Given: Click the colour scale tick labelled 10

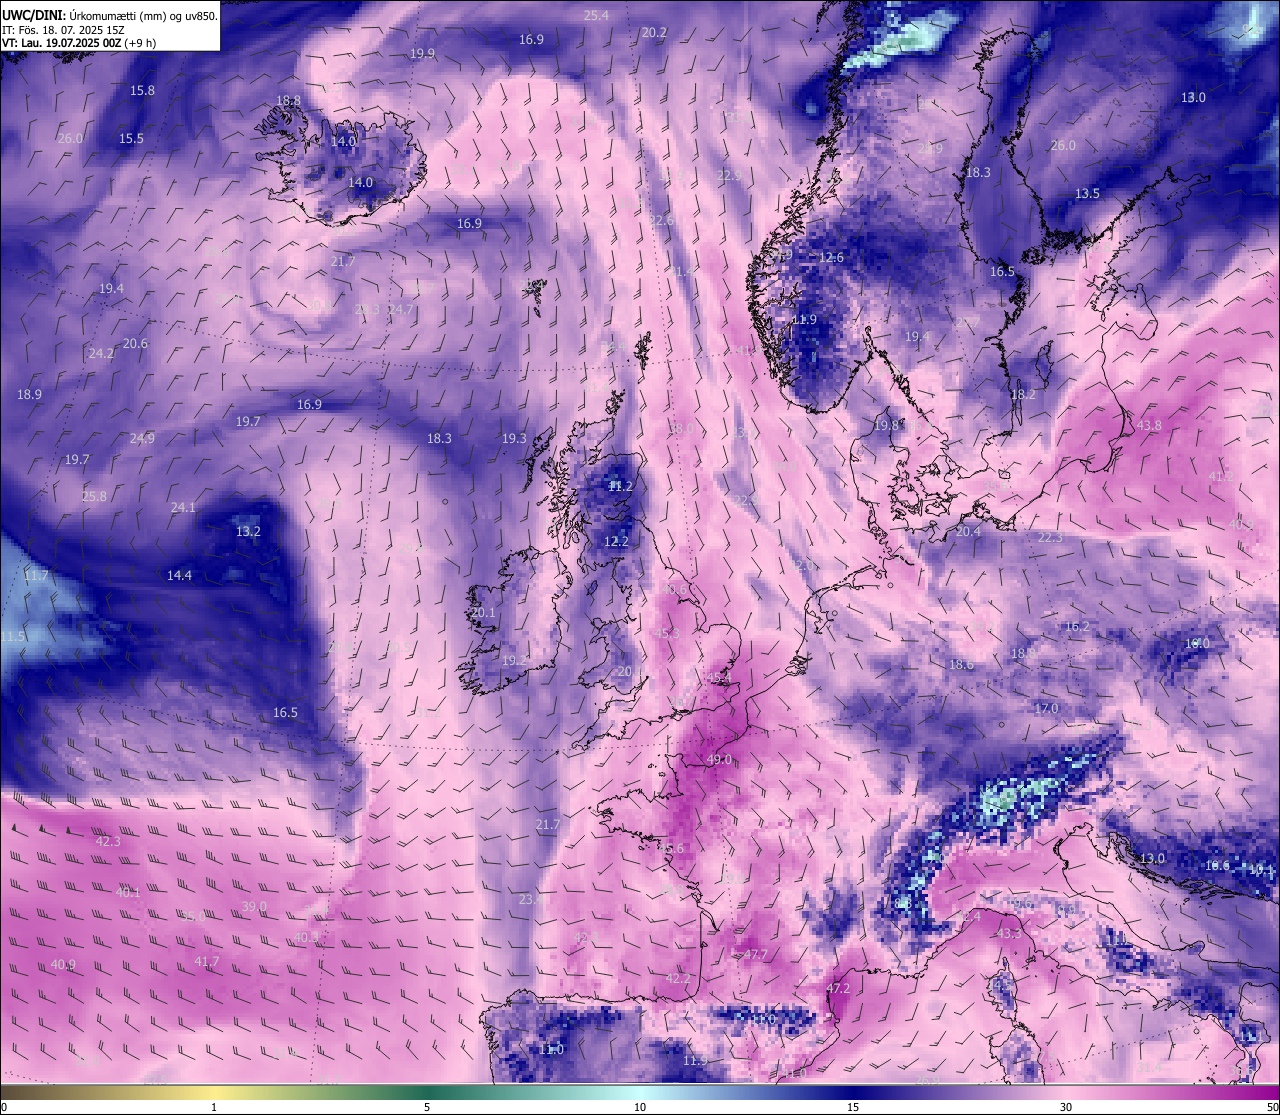Looking at the screenshot, I should (x=640, y=1107).
